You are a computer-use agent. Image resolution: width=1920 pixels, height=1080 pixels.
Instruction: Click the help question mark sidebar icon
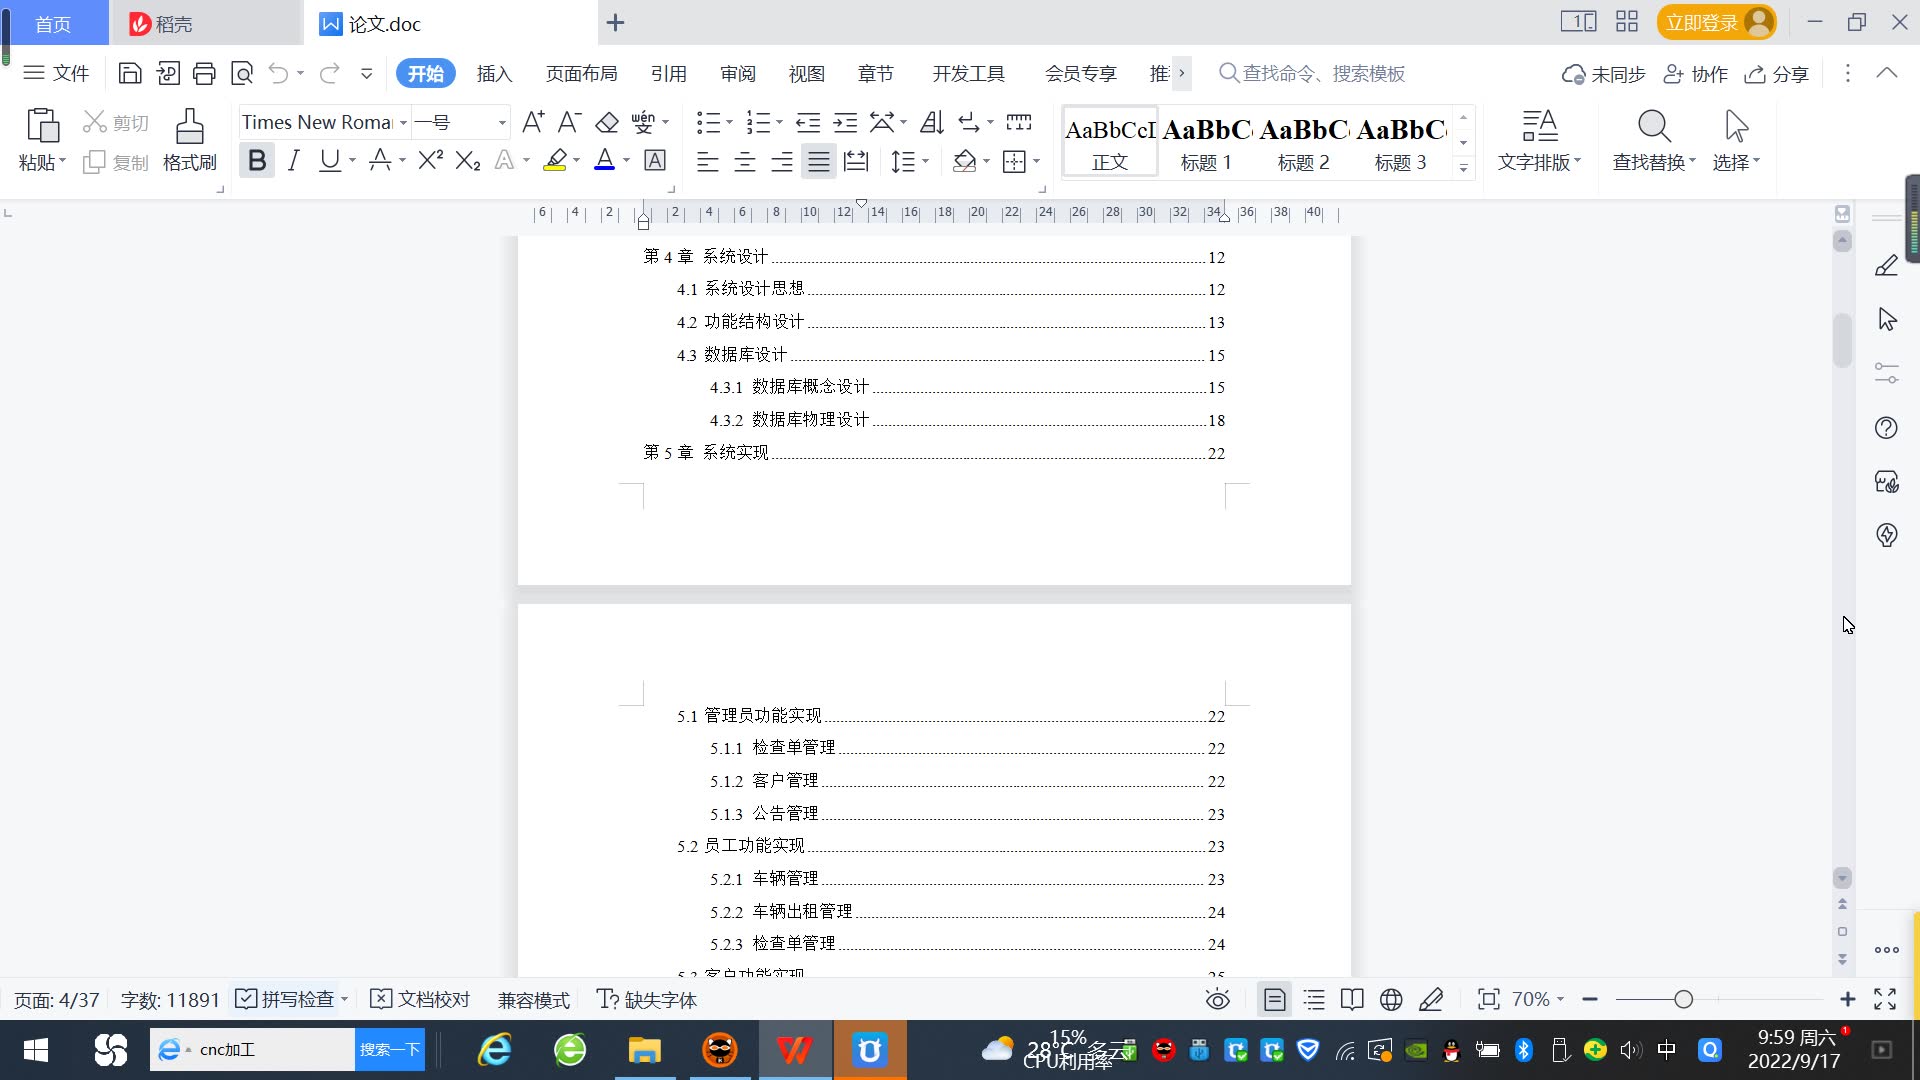pyautogui.click(x=1886, y=428)
